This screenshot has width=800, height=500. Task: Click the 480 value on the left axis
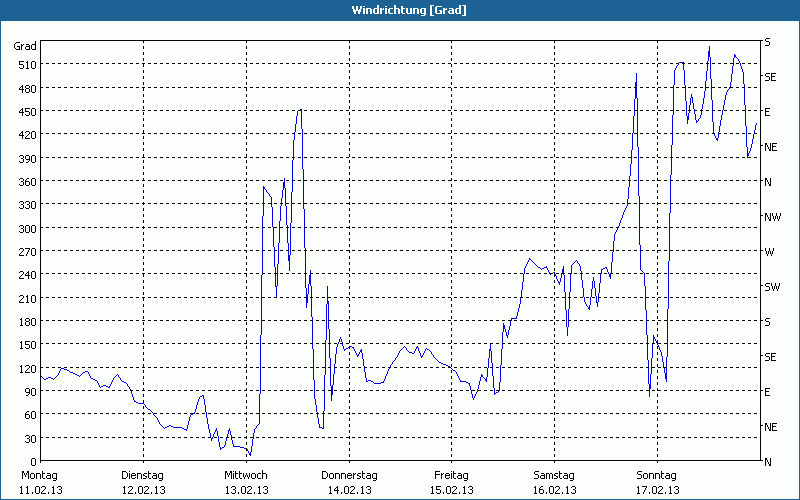coord(28,89)
